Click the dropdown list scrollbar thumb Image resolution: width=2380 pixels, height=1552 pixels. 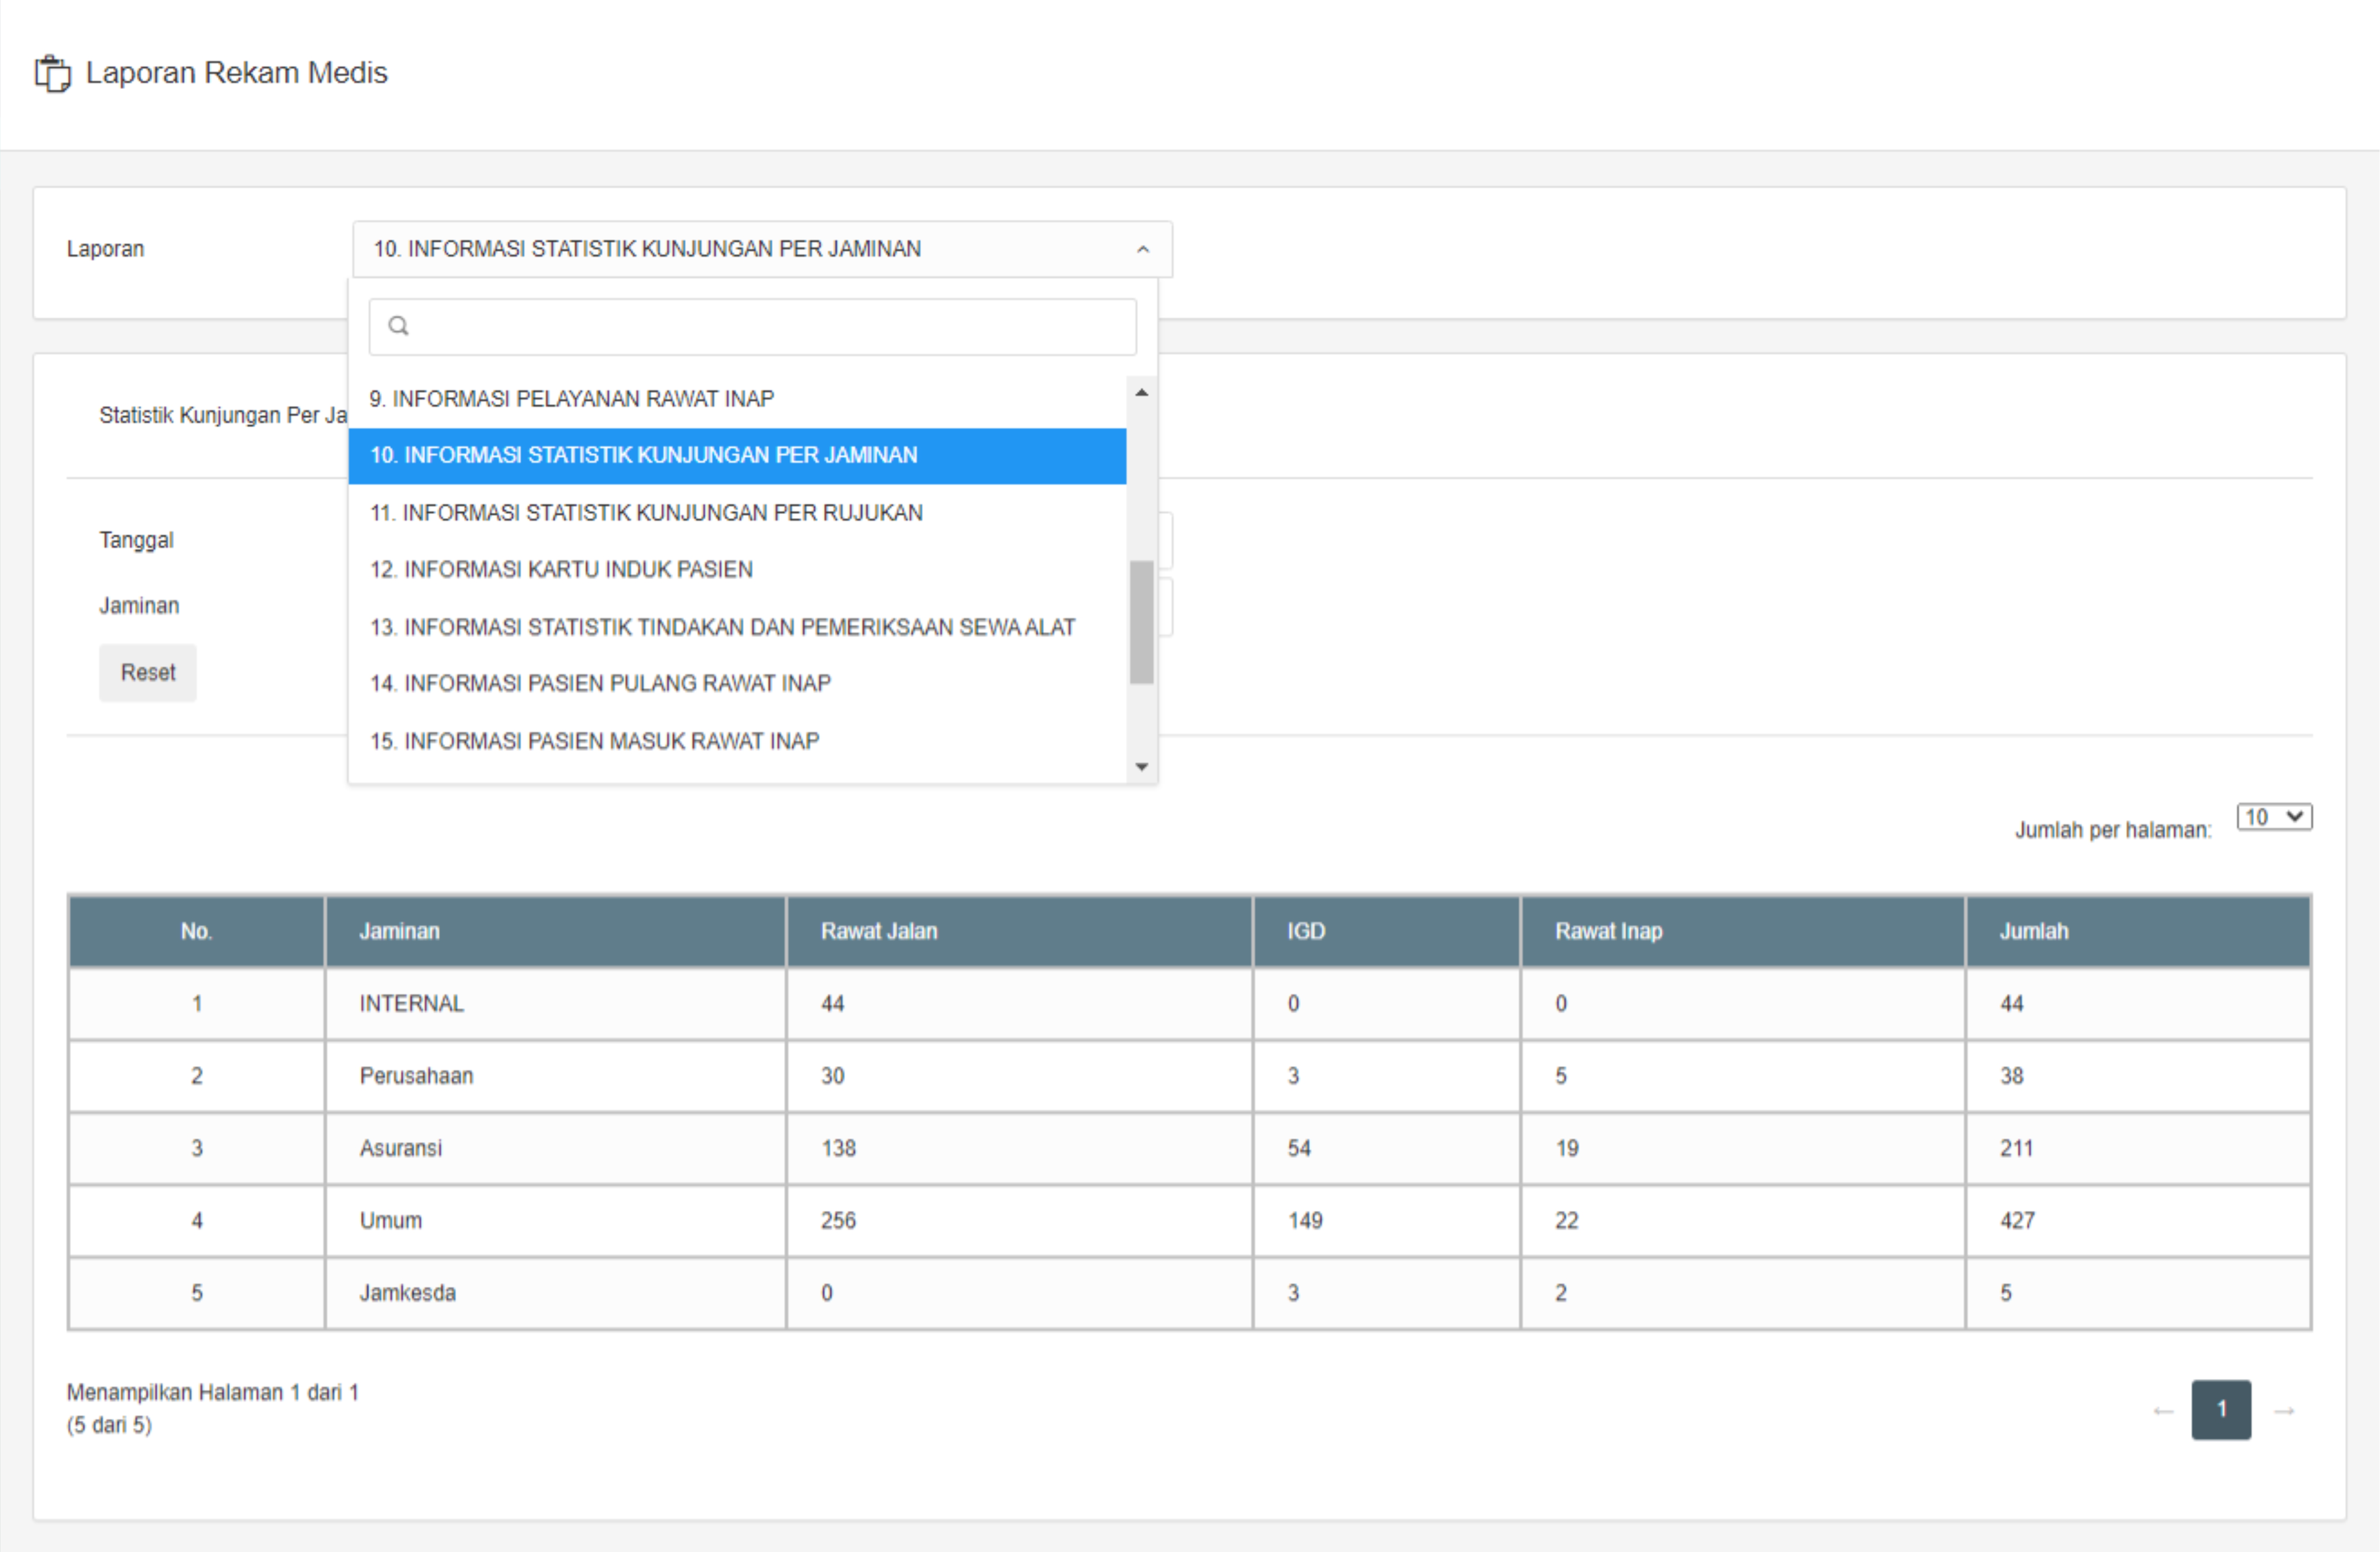(x=1141, y=622)
